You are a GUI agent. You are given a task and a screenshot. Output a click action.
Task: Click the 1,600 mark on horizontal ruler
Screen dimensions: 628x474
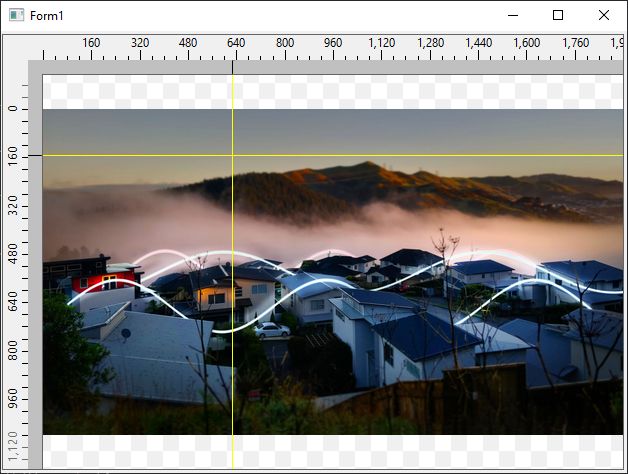[x=527, y=43]
